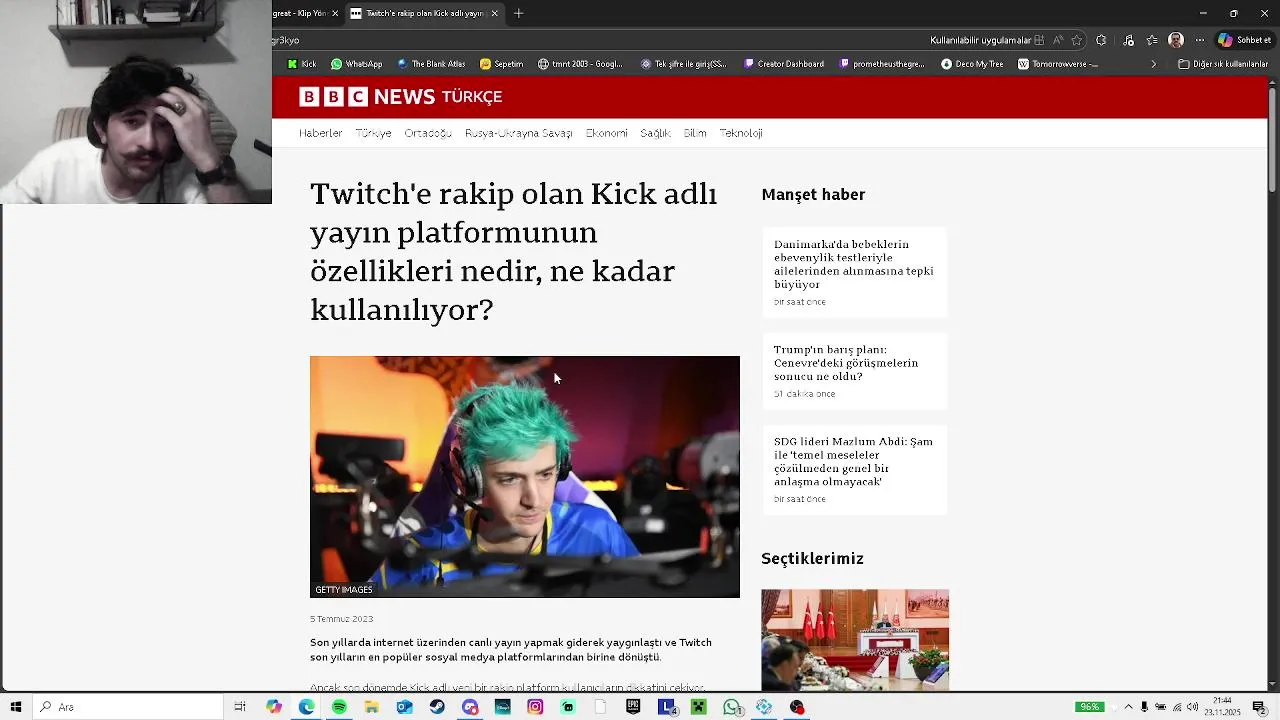Click the Ara taskbar search box
This screenshot has width=1280, height=720.
tap(128, 707)
